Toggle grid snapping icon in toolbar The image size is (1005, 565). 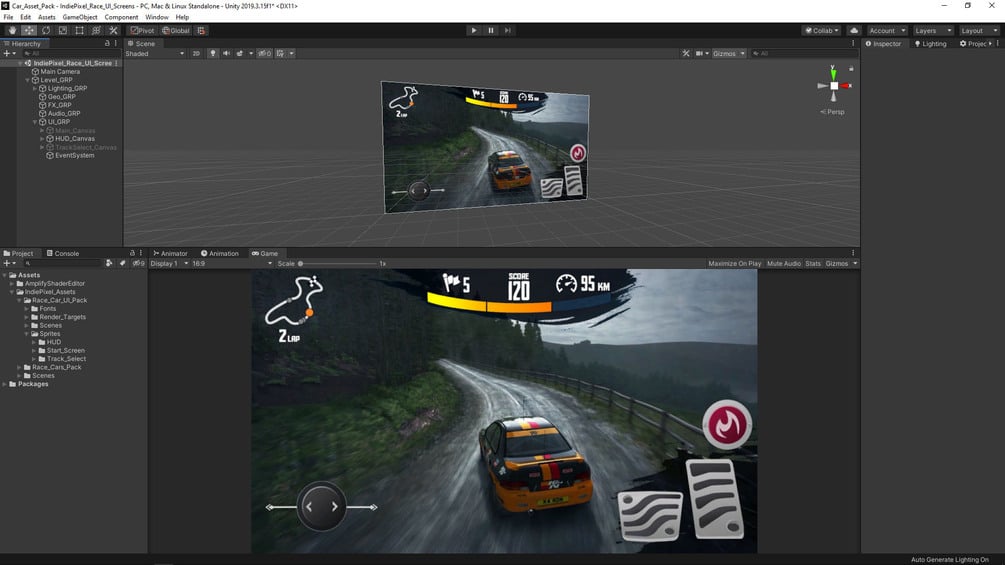pos(201,30)
